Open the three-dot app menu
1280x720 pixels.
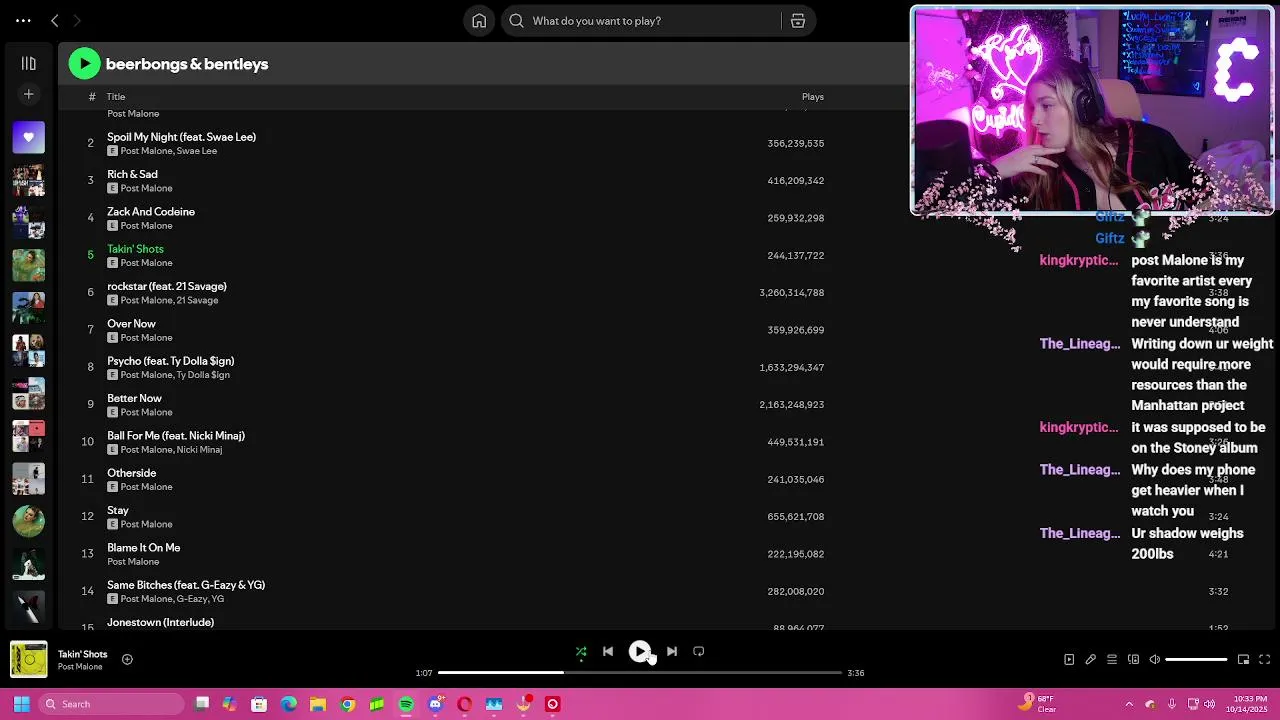[23, 20]
